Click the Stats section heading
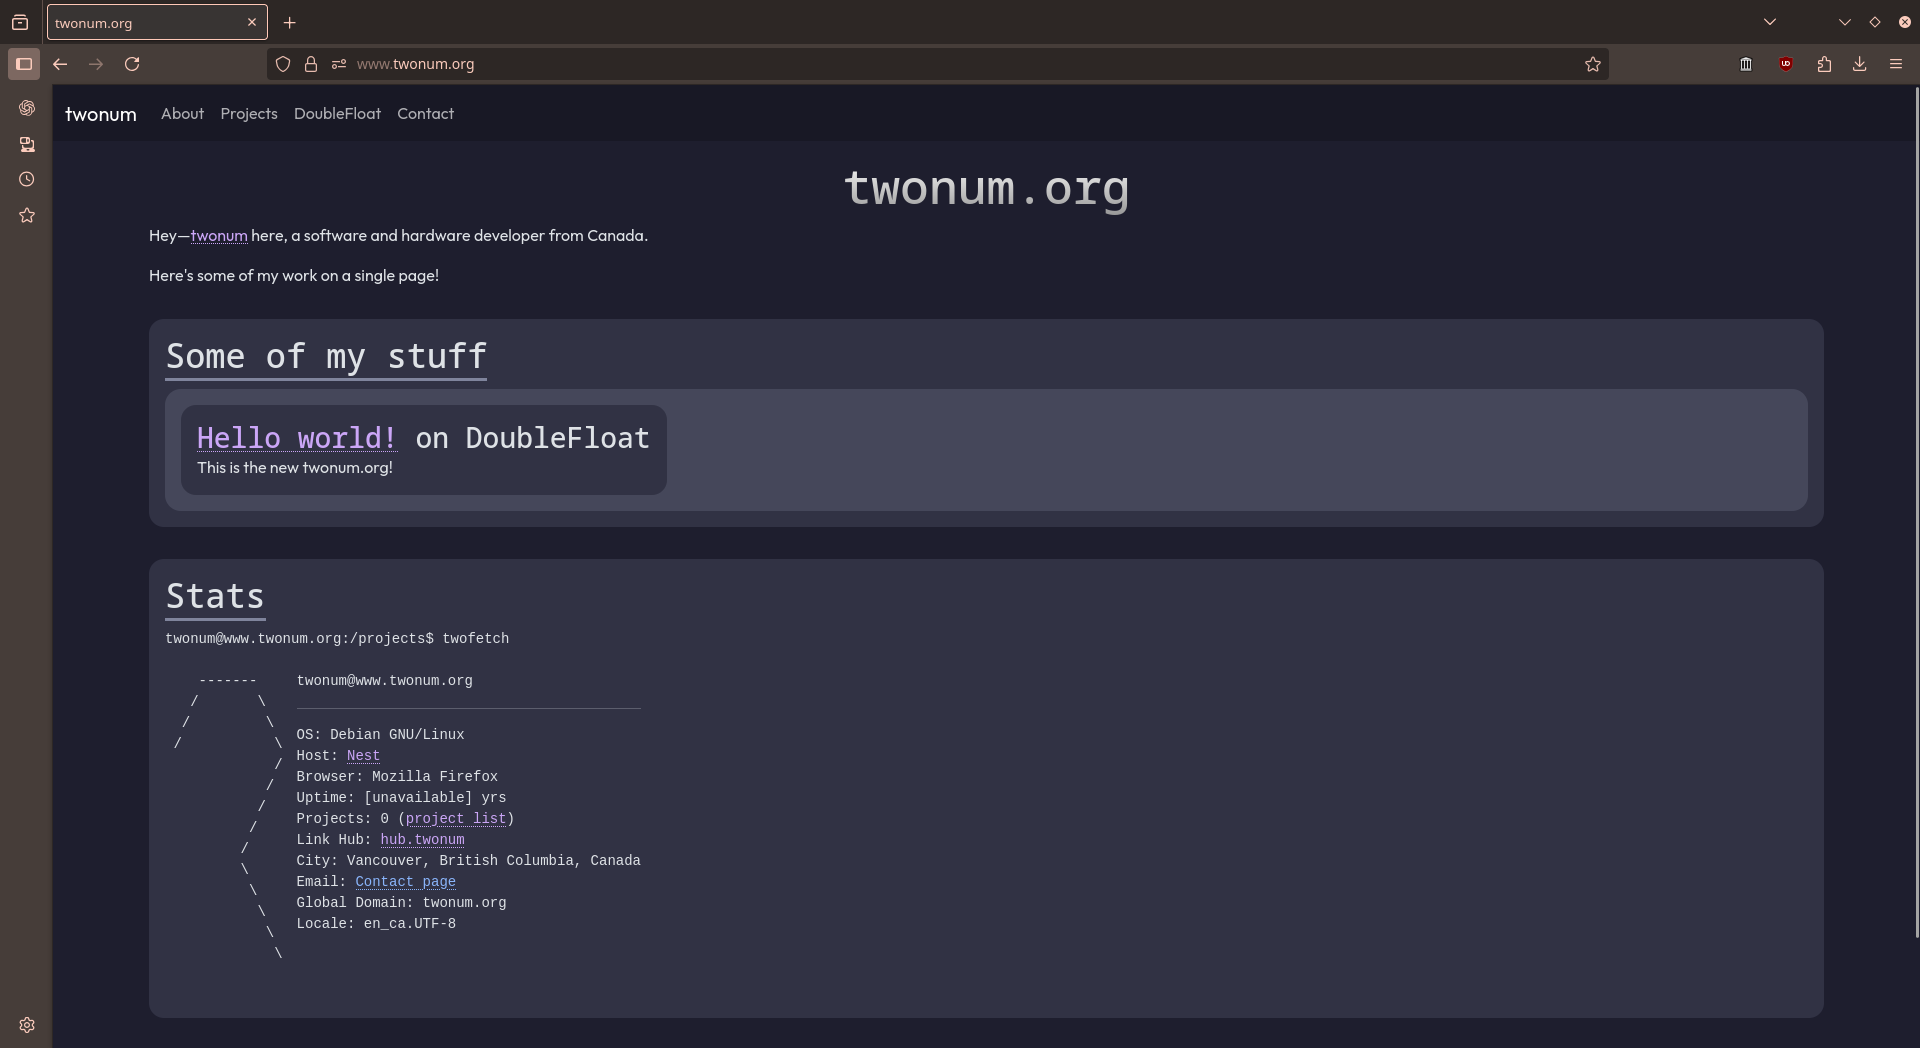This screenshot has height=1048, width=1920. click(215, 597)
